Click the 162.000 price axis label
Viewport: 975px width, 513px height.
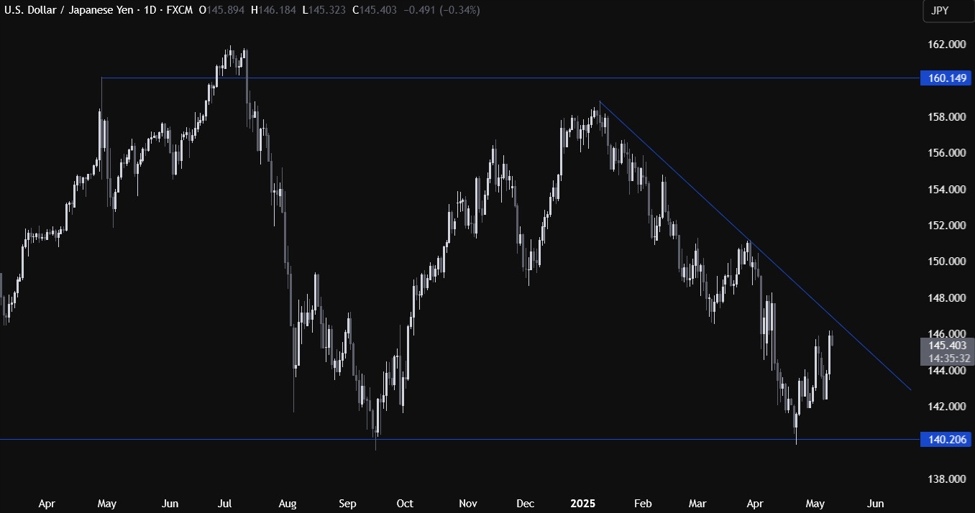coord(946,44)
